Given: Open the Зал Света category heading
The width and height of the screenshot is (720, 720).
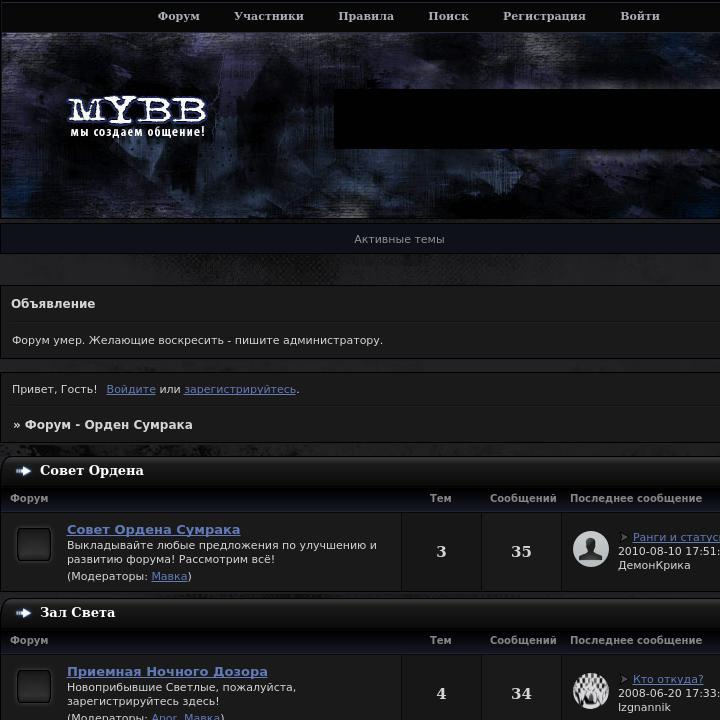Looking at the screenshot, I should point(78,613).
